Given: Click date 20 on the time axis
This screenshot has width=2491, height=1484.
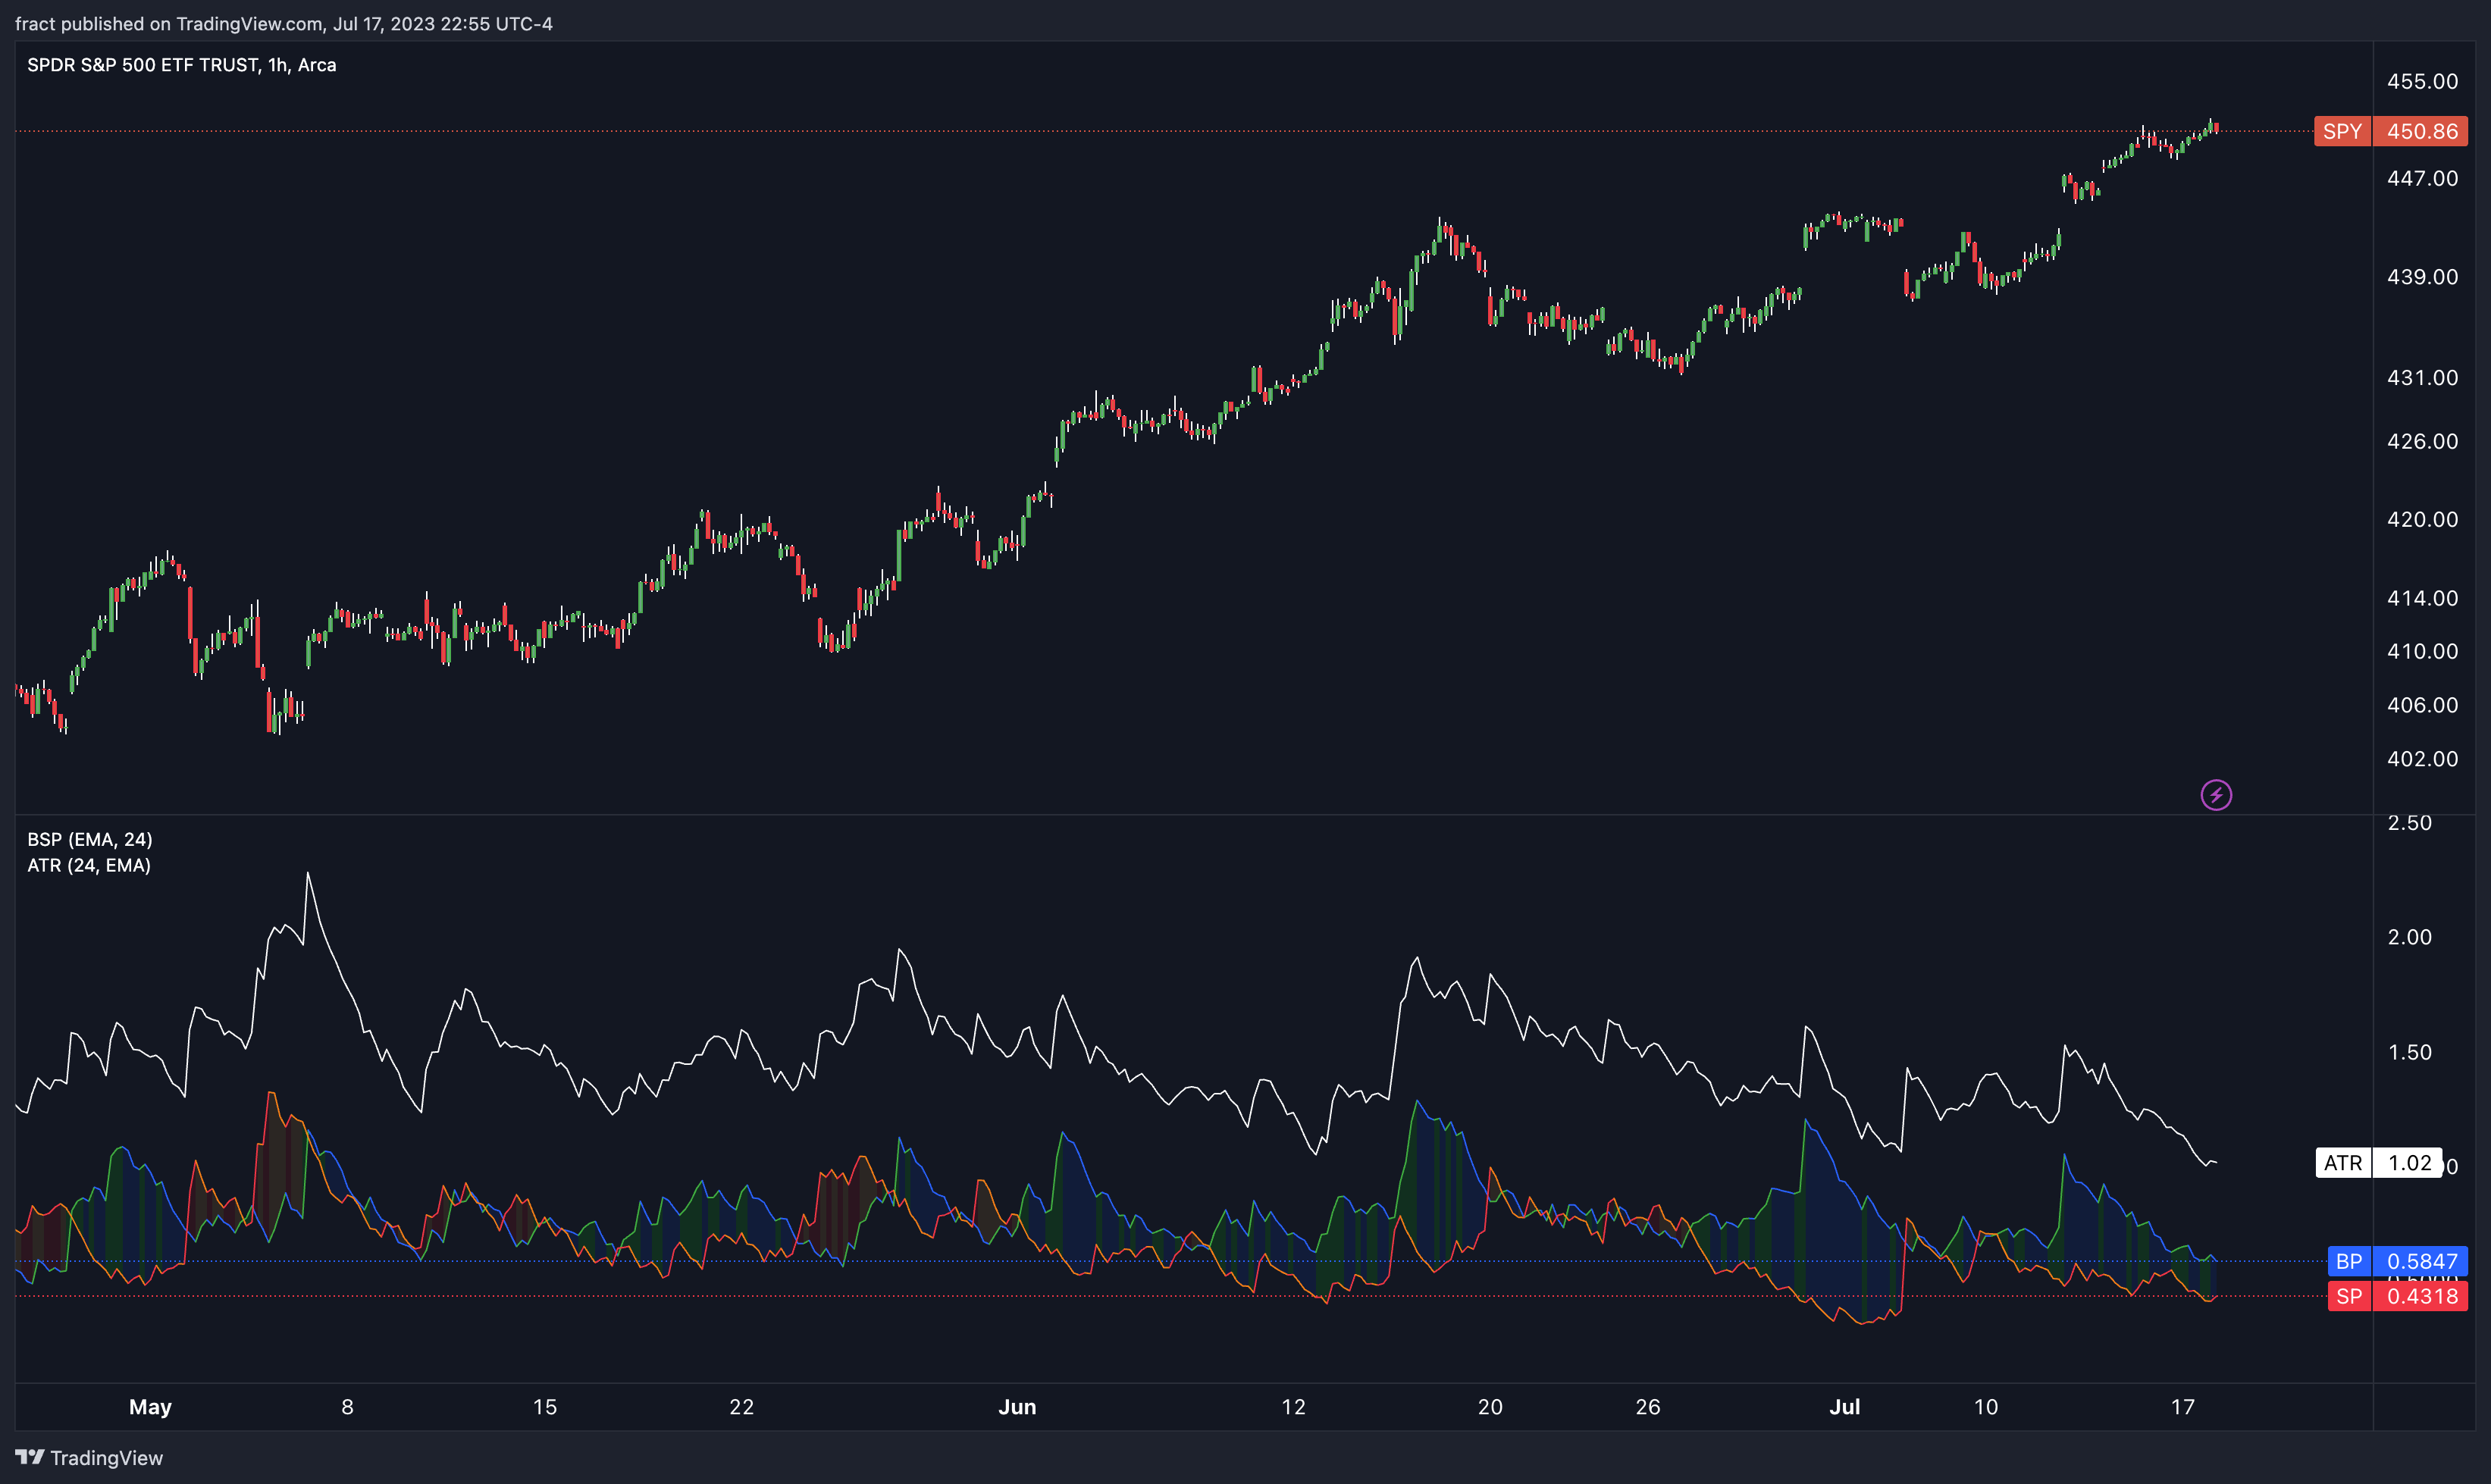Looking at the screenshot, I should [1490, 1407].
